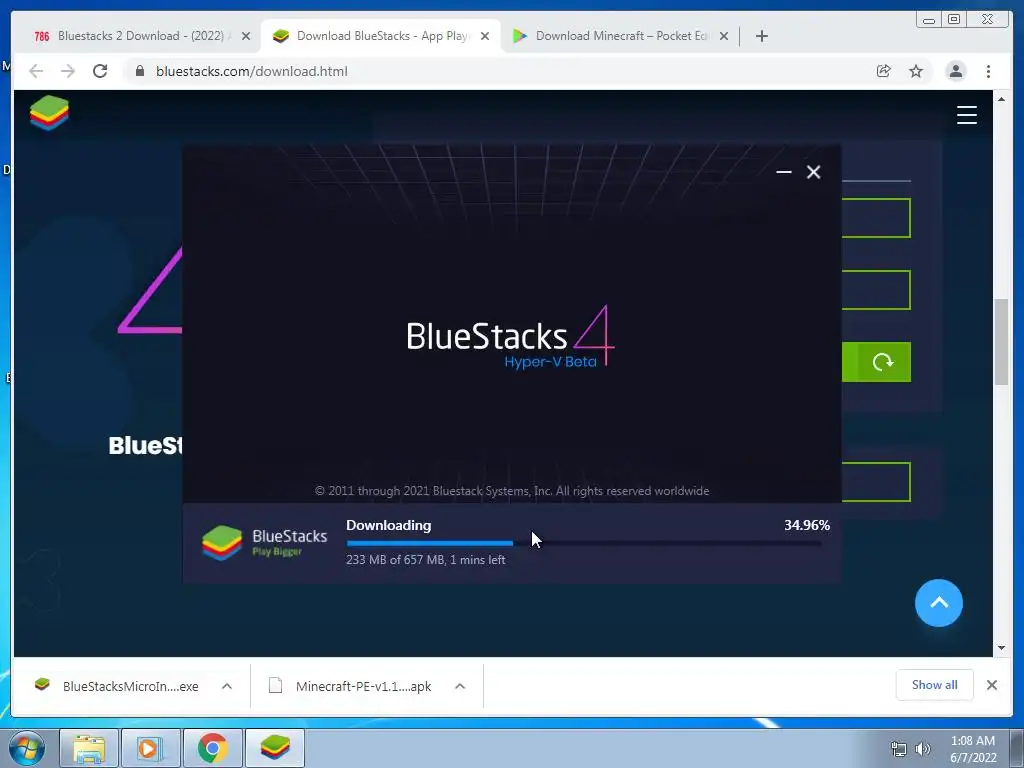Select the Download BlueStacks - App Player tab
Viewport: 1024px width, 768px height.
pos(381,36)
